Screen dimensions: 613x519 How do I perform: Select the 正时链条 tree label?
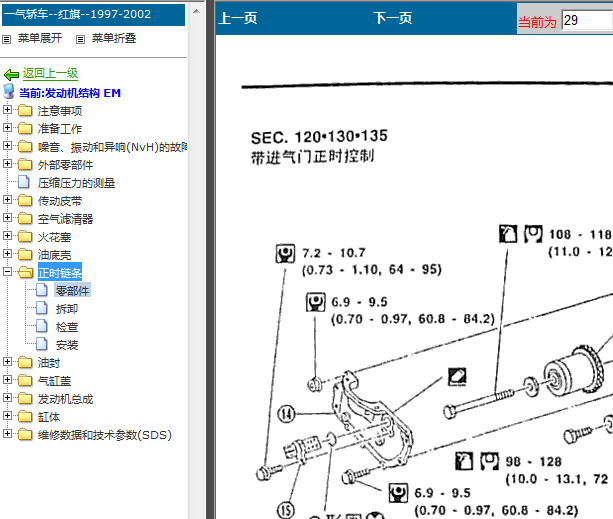click(x=60, y=272)
